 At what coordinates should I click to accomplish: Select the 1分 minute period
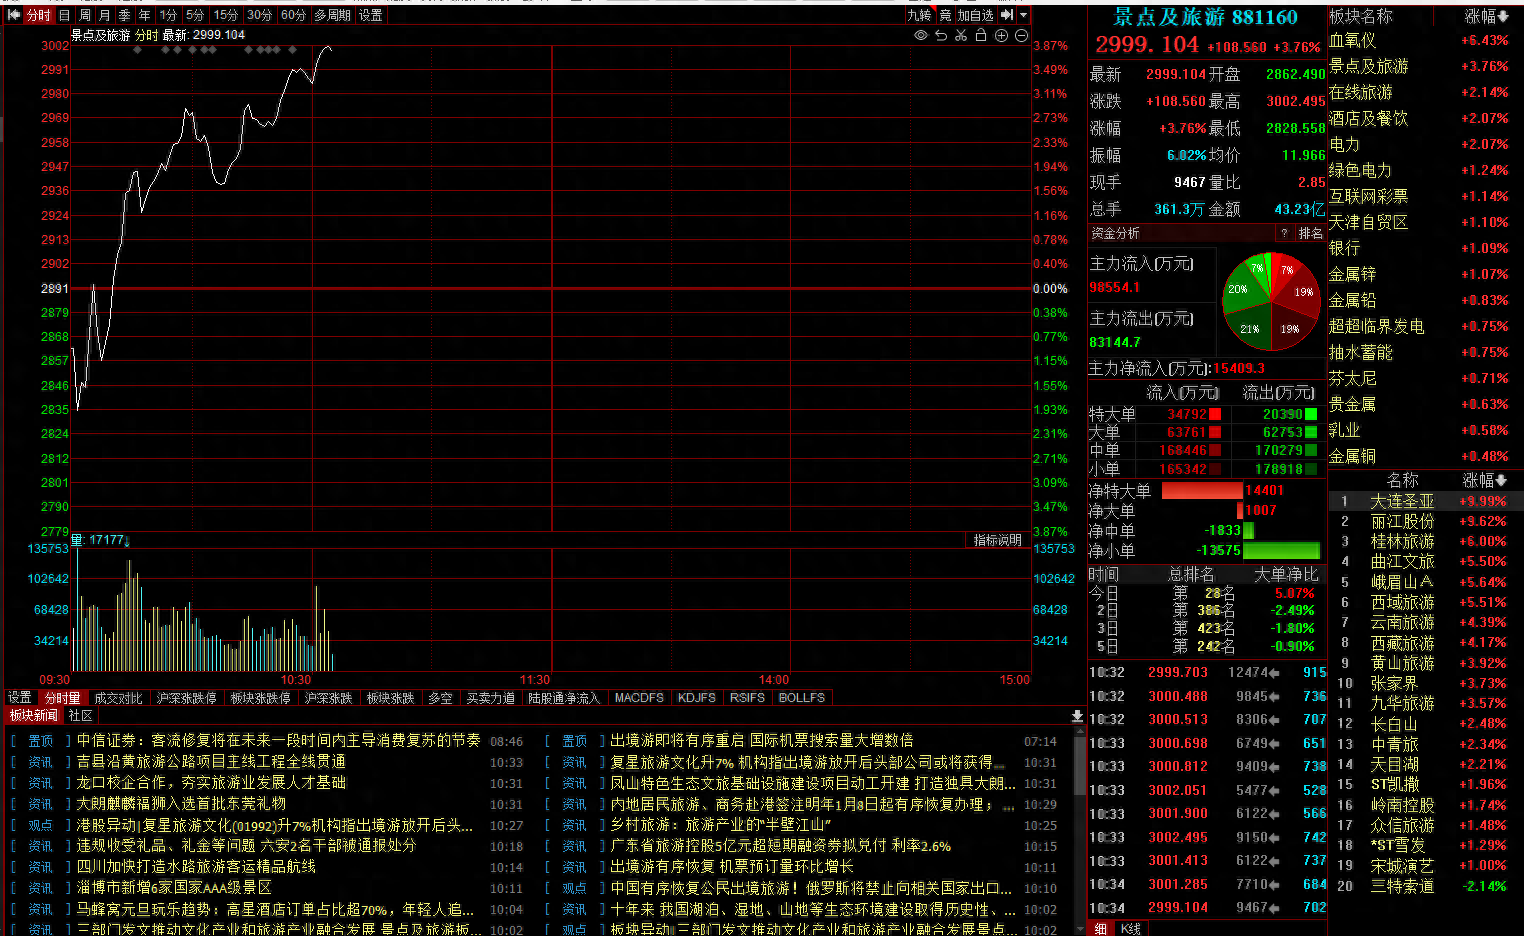168,15
